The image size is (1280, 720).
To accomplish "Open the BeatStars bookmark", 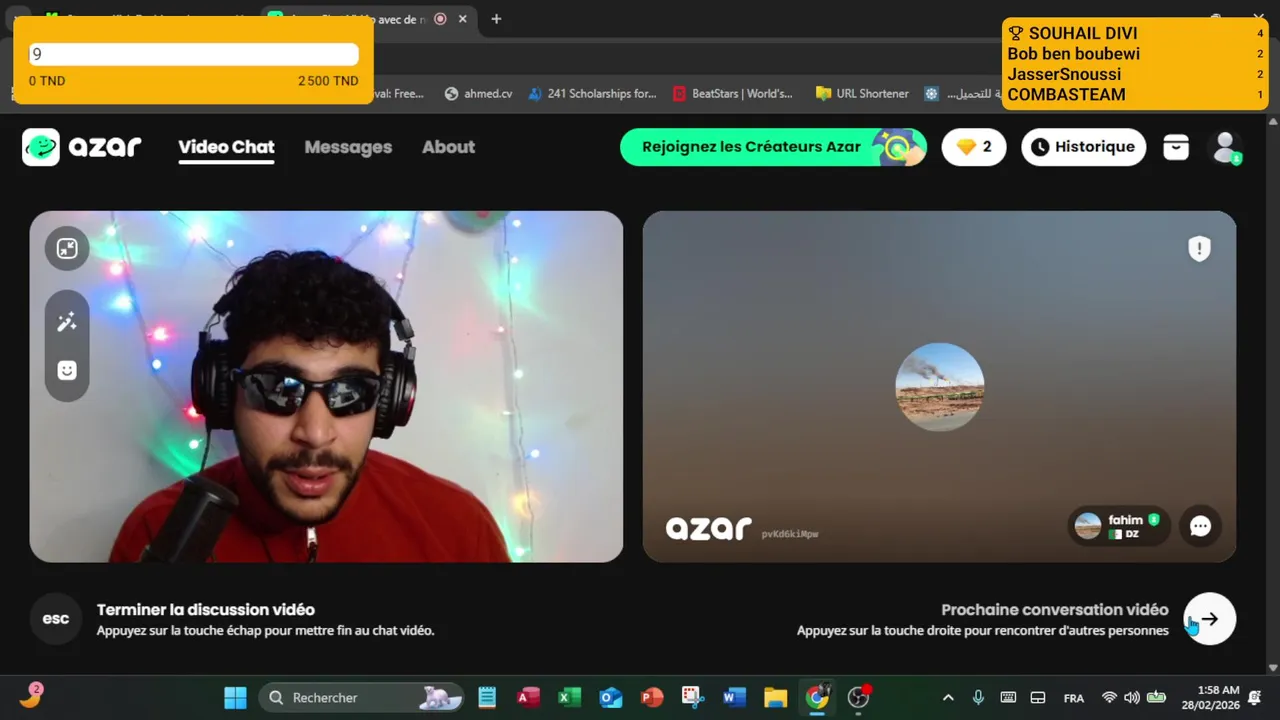I will 733,93.
